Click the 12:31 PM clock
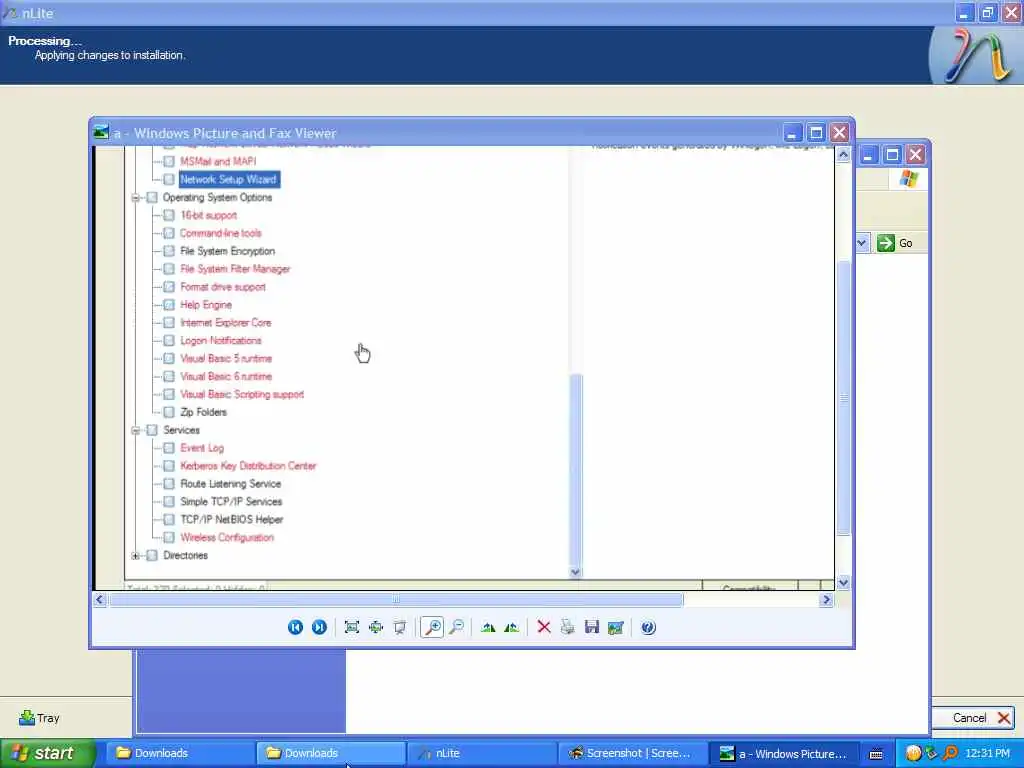This screenshot has width=1024, height=768. [x=987, y=753]
